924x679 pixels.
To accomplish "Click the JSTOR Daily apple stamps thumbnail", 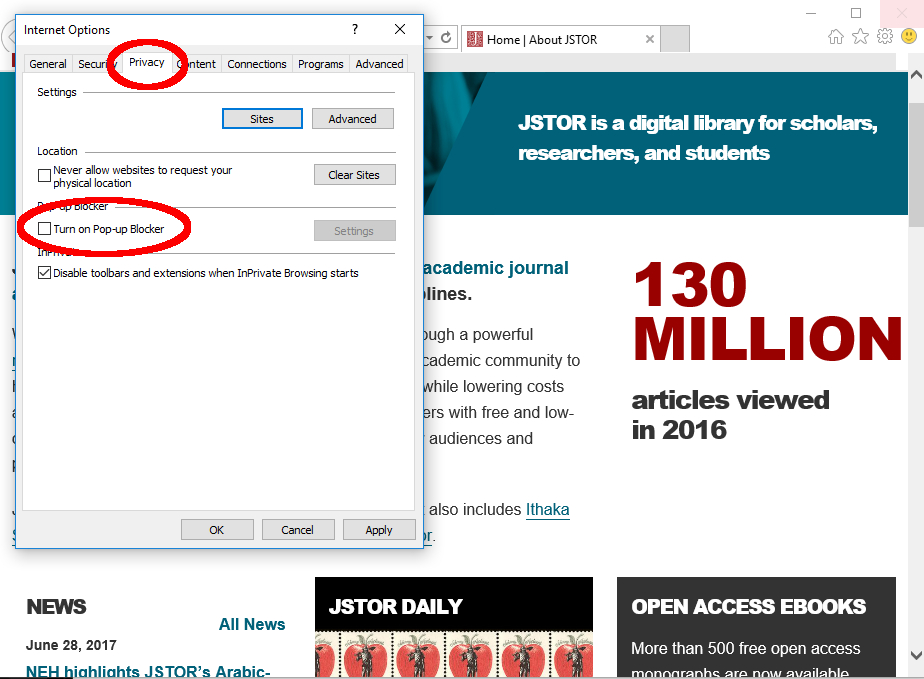I will (x=454, y=654).
